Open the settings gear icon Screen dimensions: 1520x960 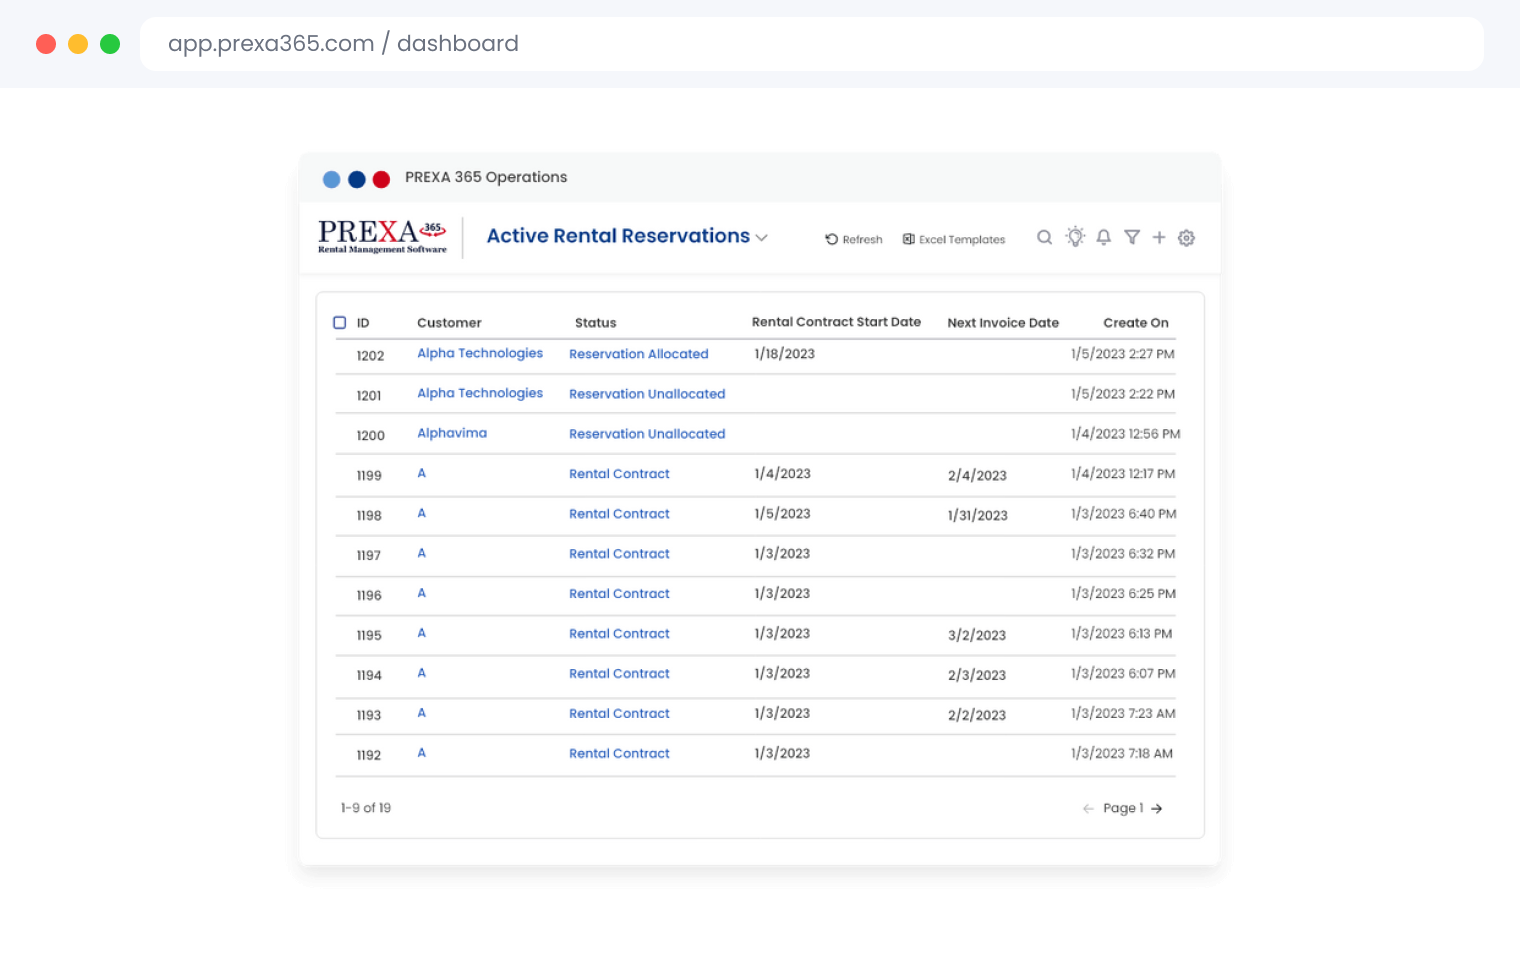click(1187, 238)
